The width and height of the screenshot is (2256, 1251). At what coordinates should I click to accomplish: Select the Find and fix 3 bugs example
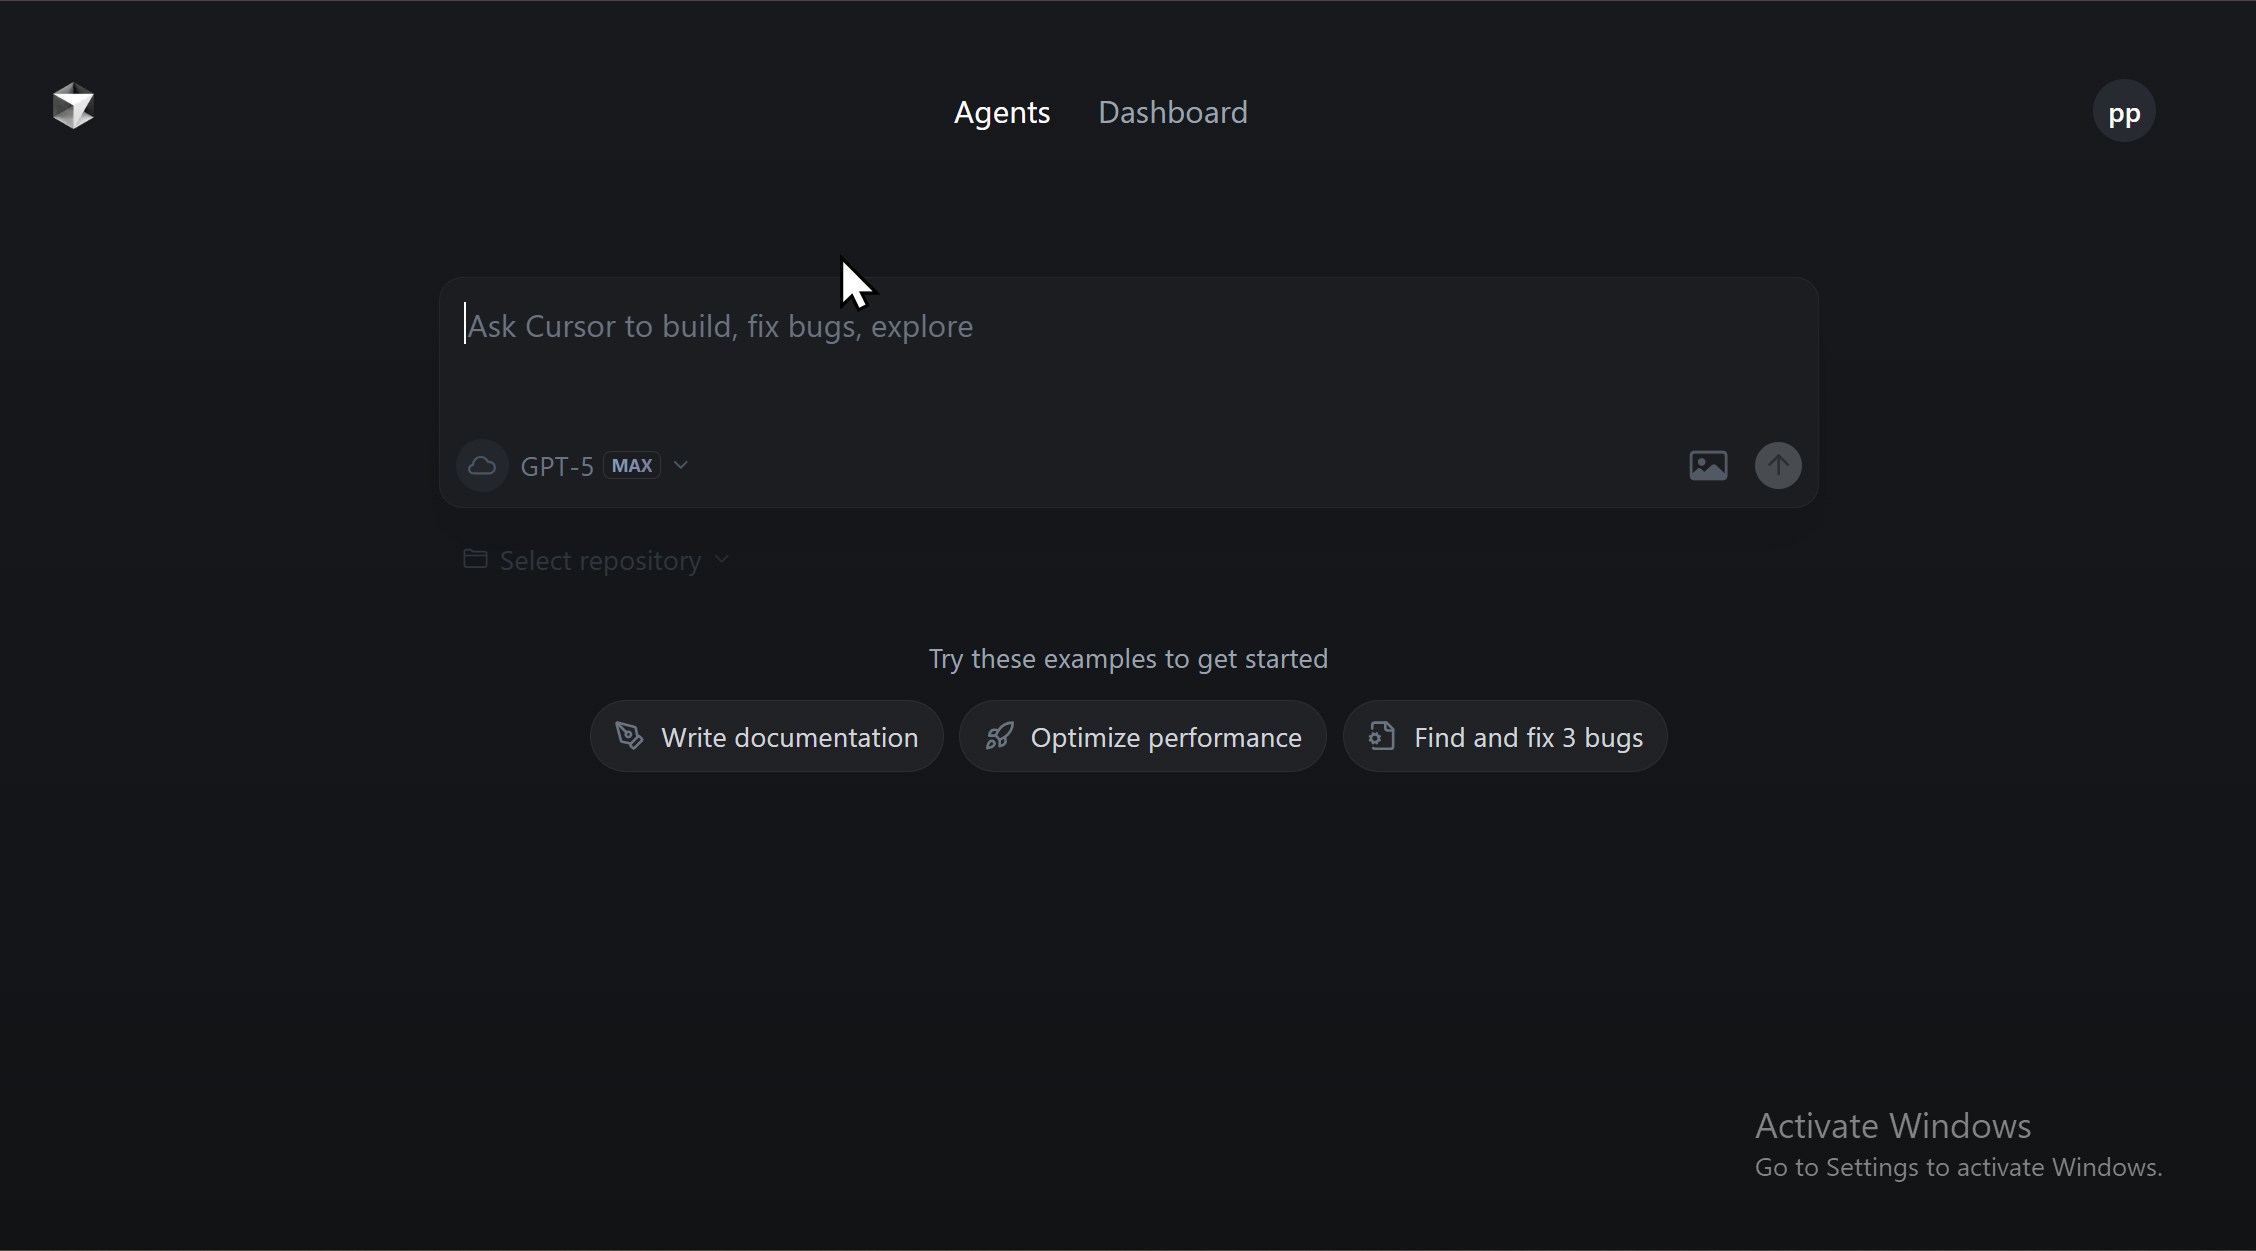click(1527, 737)
